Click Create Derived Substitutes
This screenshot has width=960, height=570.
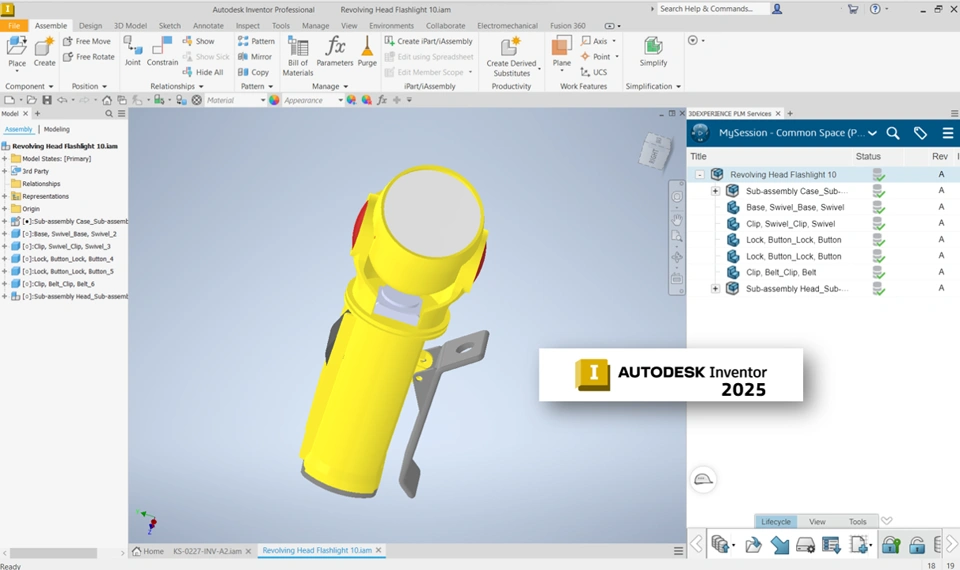click(x=511, y=56)
